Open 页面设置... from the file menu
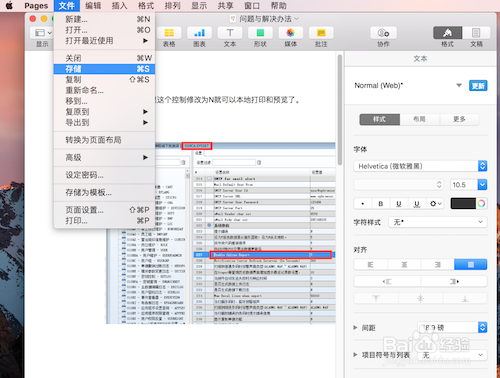The image size is (500, 378). coord(104,210)
